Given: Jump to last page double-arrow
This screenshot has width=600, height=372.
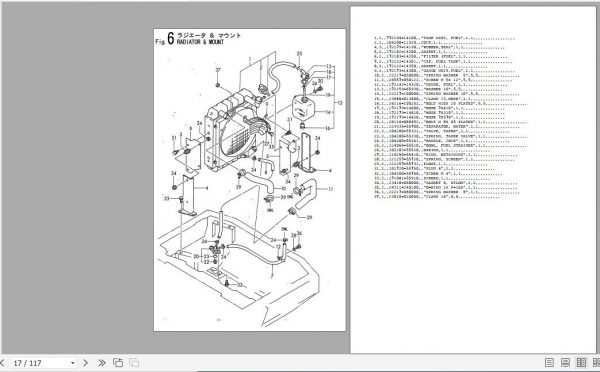Looking at the screenshot, I should tap(101, 362).
